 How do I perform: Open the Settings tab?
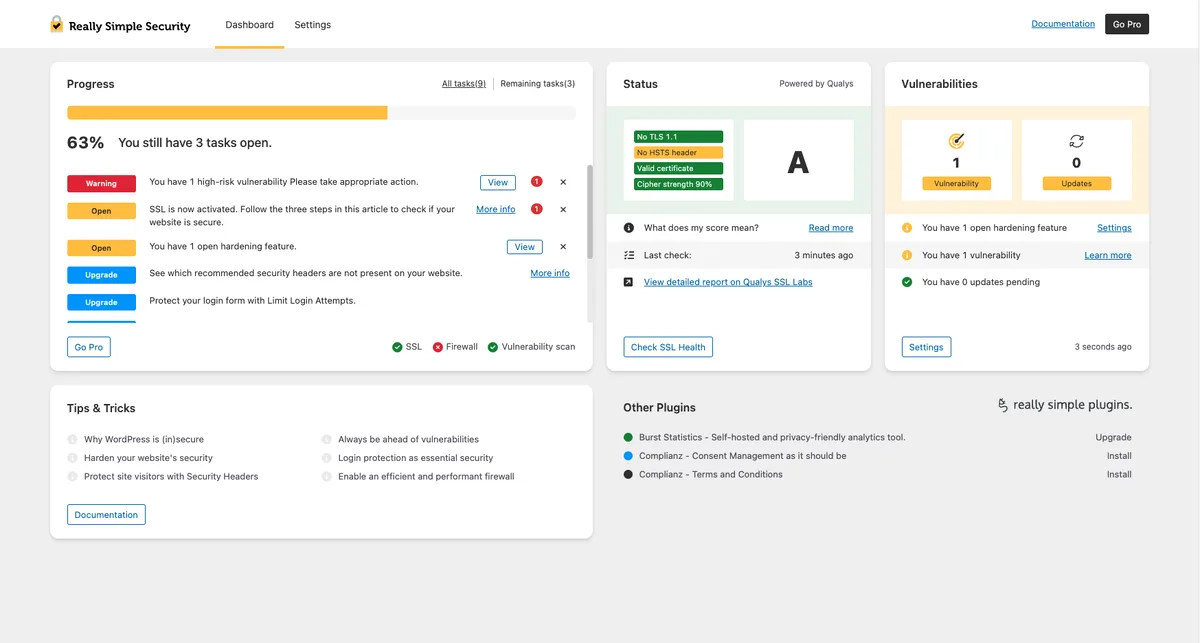[312, 24]
